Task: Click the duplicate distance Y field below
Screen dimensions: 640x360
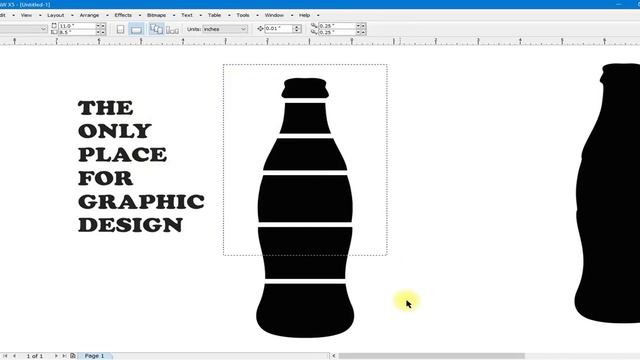Action: click(337, 32)
